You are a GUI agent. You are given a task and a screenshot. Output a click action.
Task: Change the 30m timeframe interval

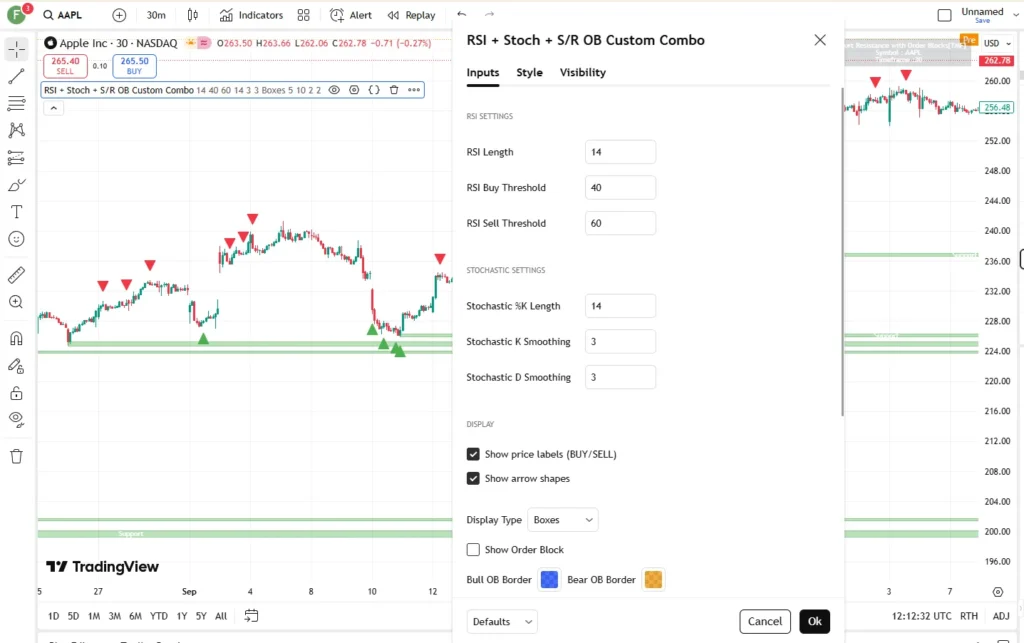click(156, 15)
